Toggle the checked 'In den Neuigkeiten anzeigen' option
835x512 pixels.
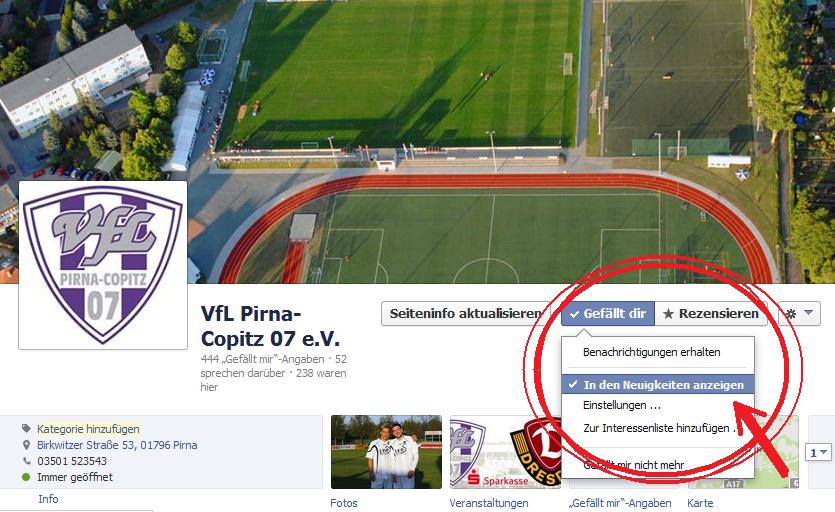pyautogui.click(x=658, y=385)
